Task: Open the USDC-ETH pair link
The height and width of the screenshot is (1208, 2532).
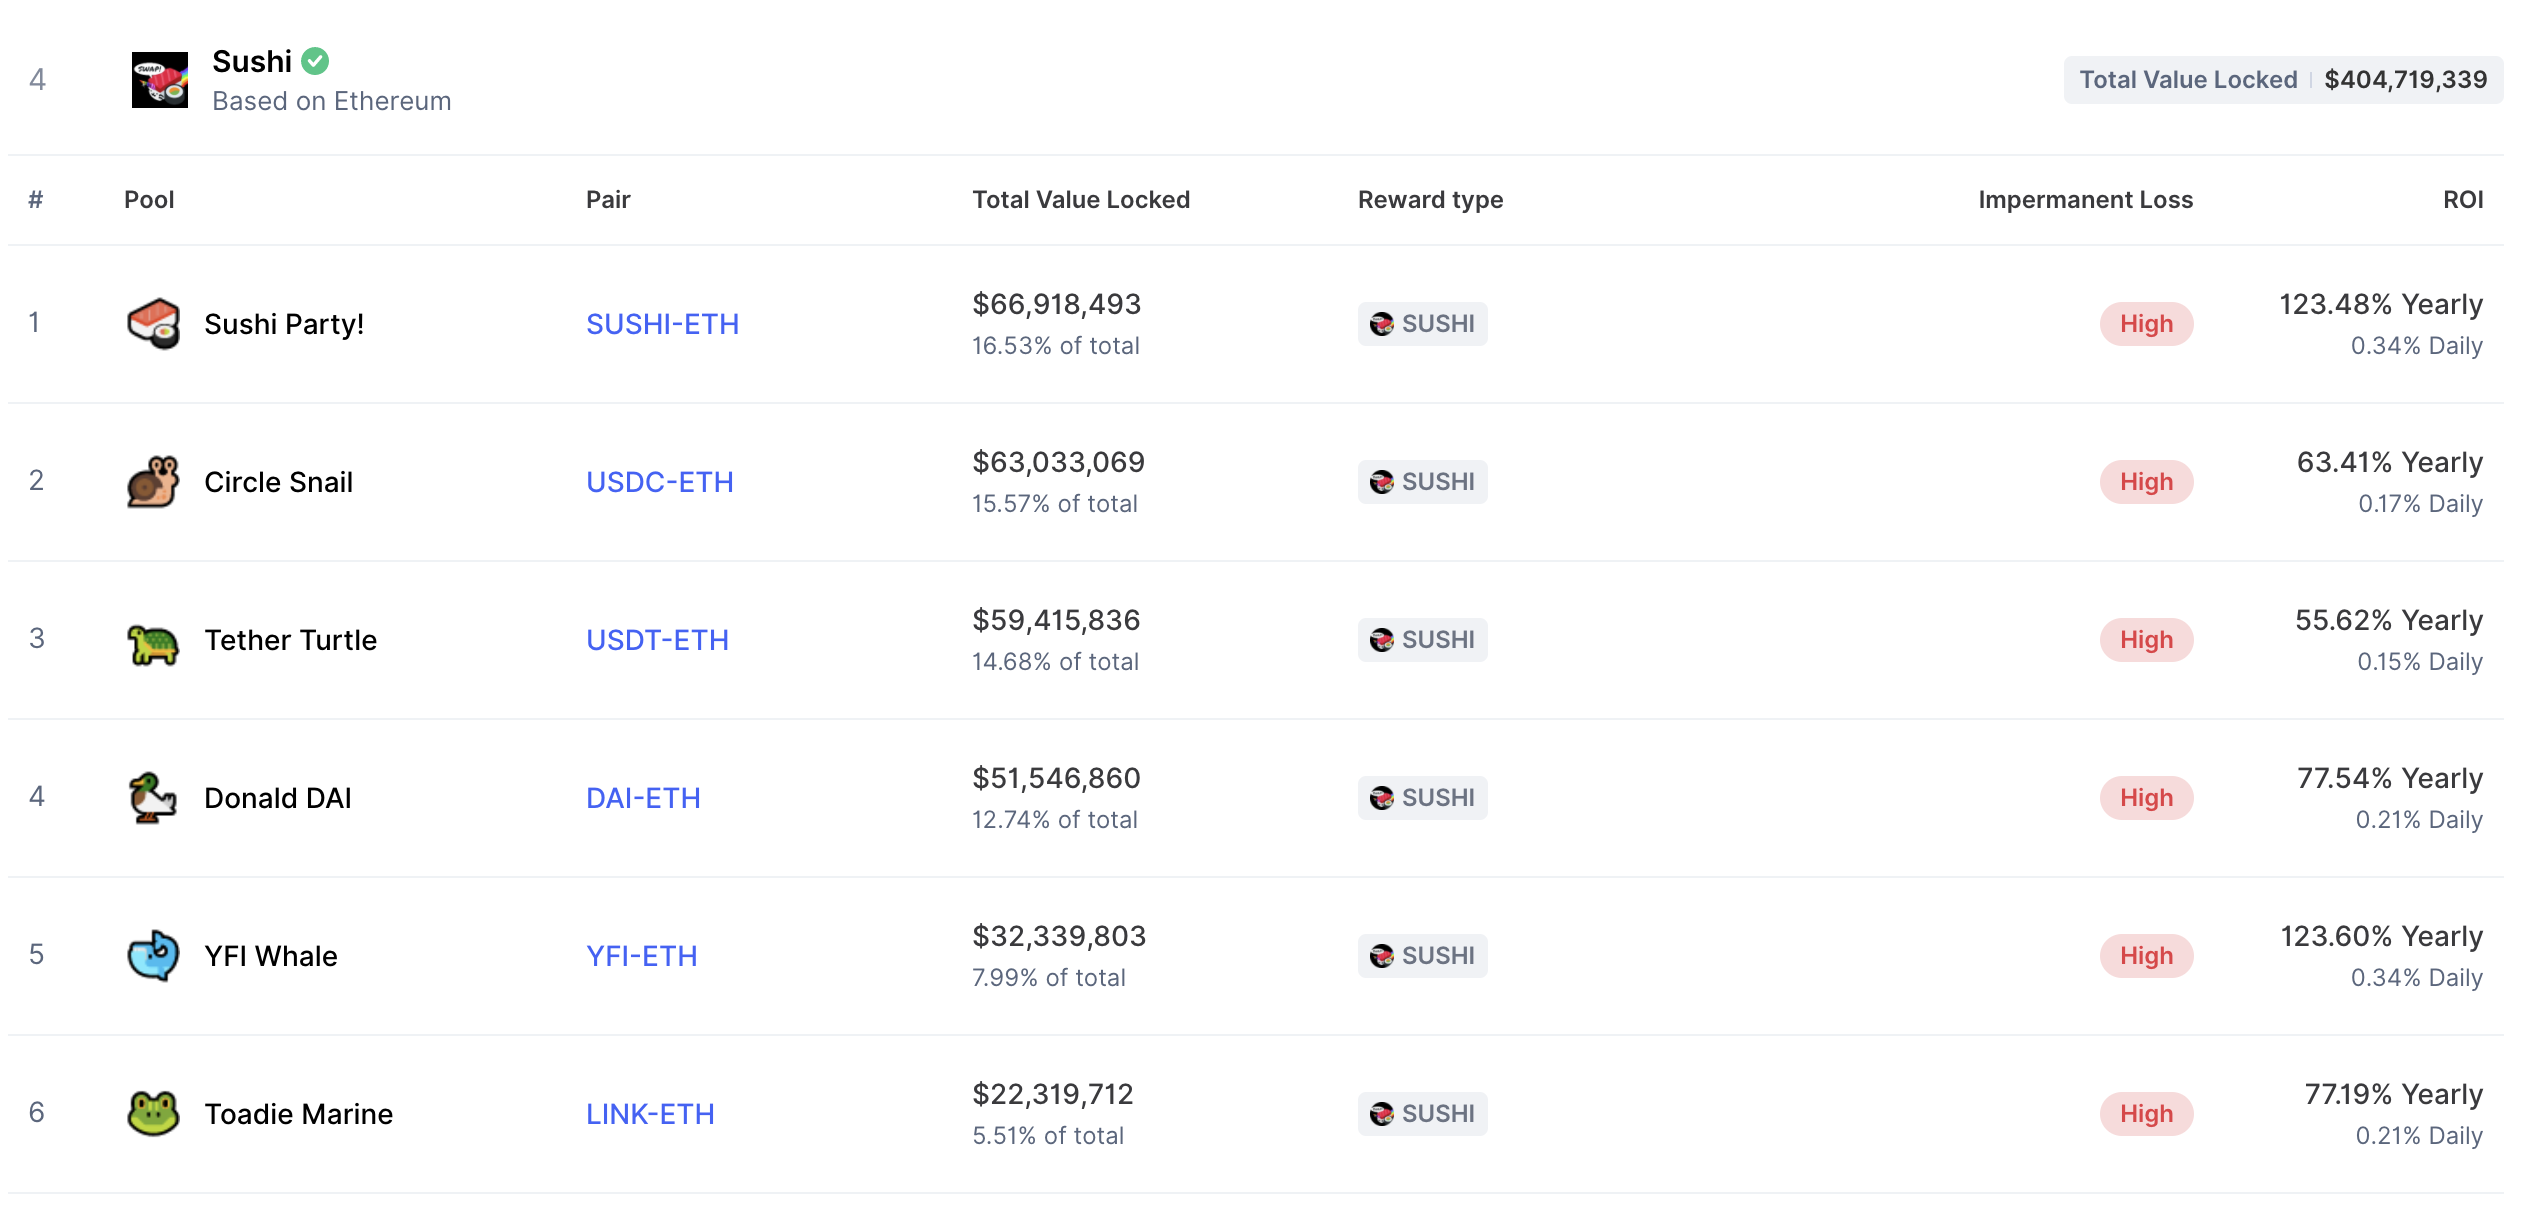Action: click(x=659, y=482)
